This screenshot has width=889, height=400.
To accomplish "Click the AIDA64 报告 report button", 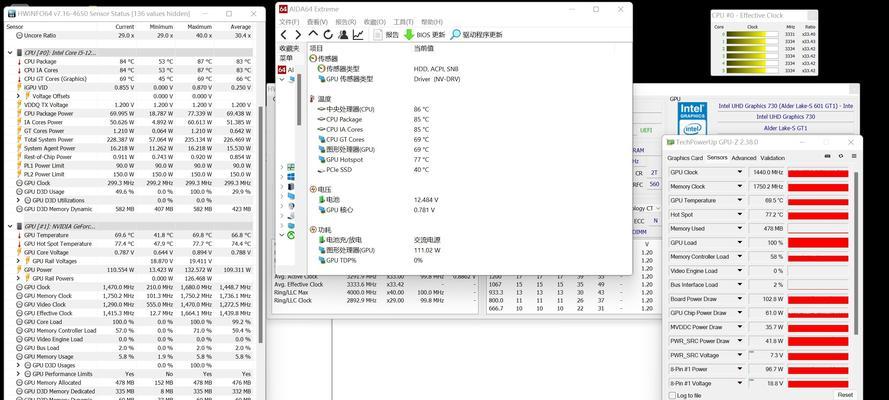I will tap(386, 35).
